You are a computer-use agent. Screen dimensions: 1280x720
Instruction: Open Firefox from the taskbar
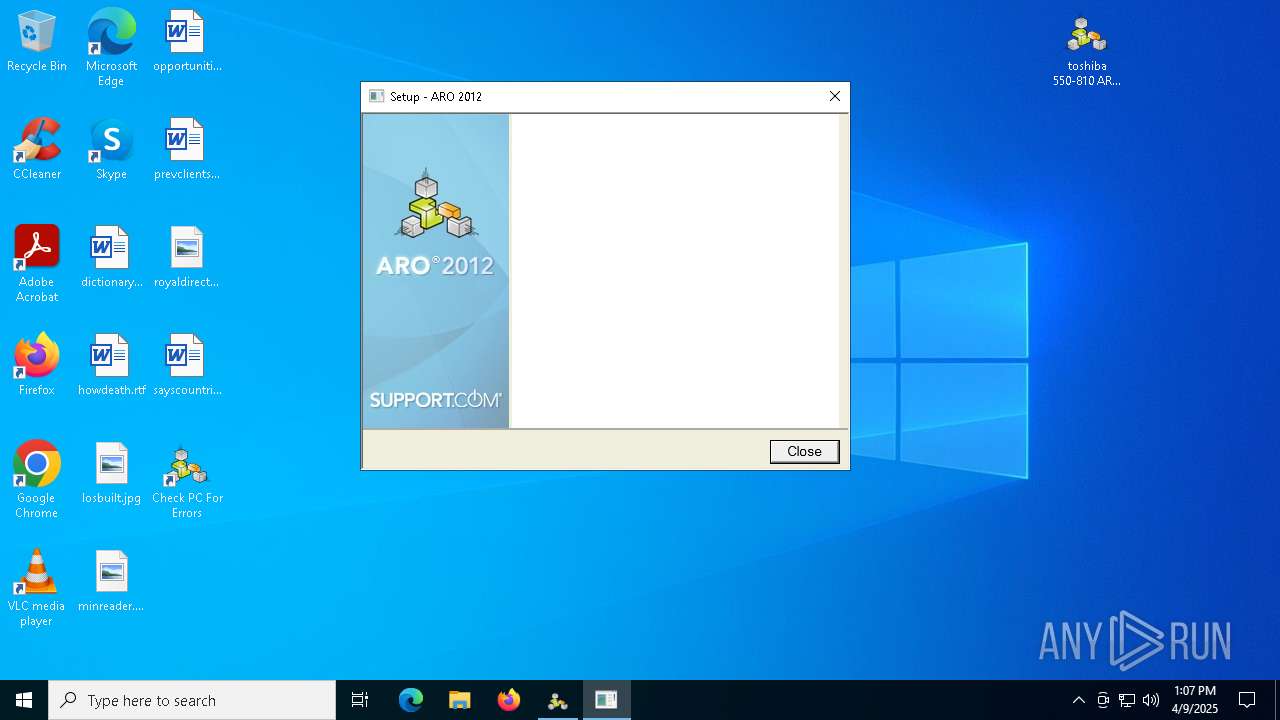click(509, 700)
